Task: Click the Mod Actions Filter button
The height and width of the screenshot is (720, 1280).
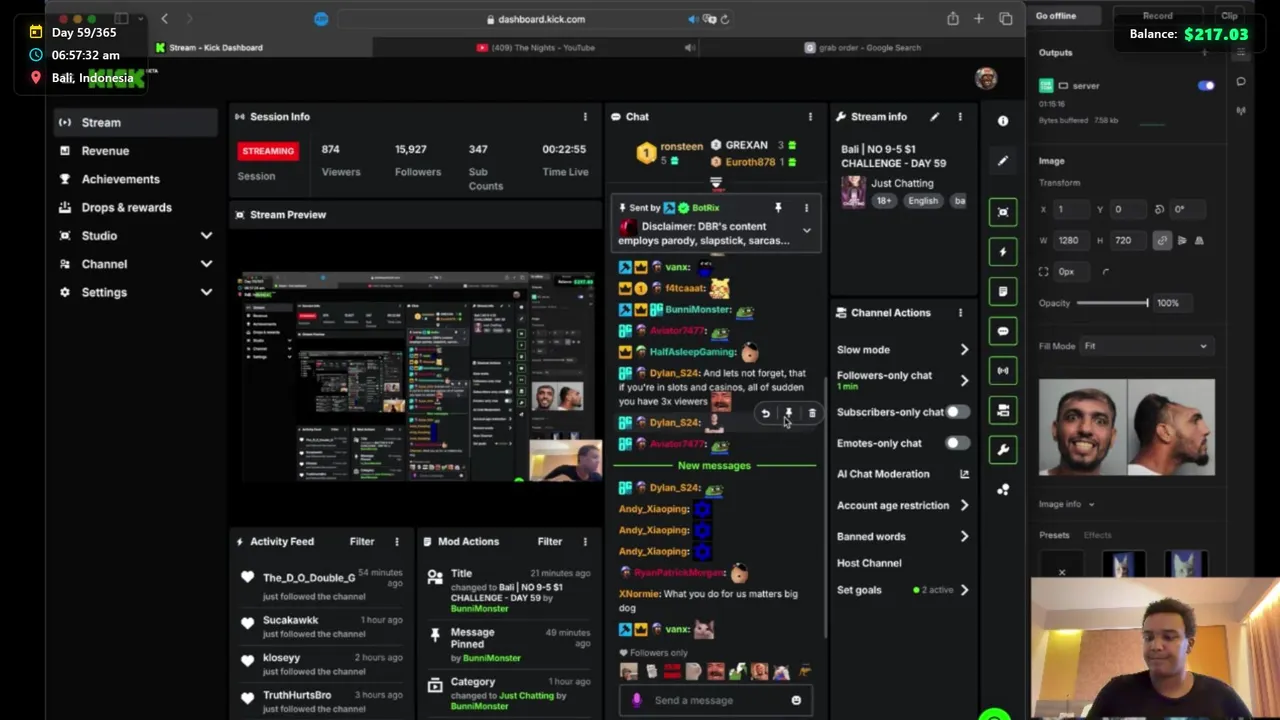Action: click(x=550, y=542)
